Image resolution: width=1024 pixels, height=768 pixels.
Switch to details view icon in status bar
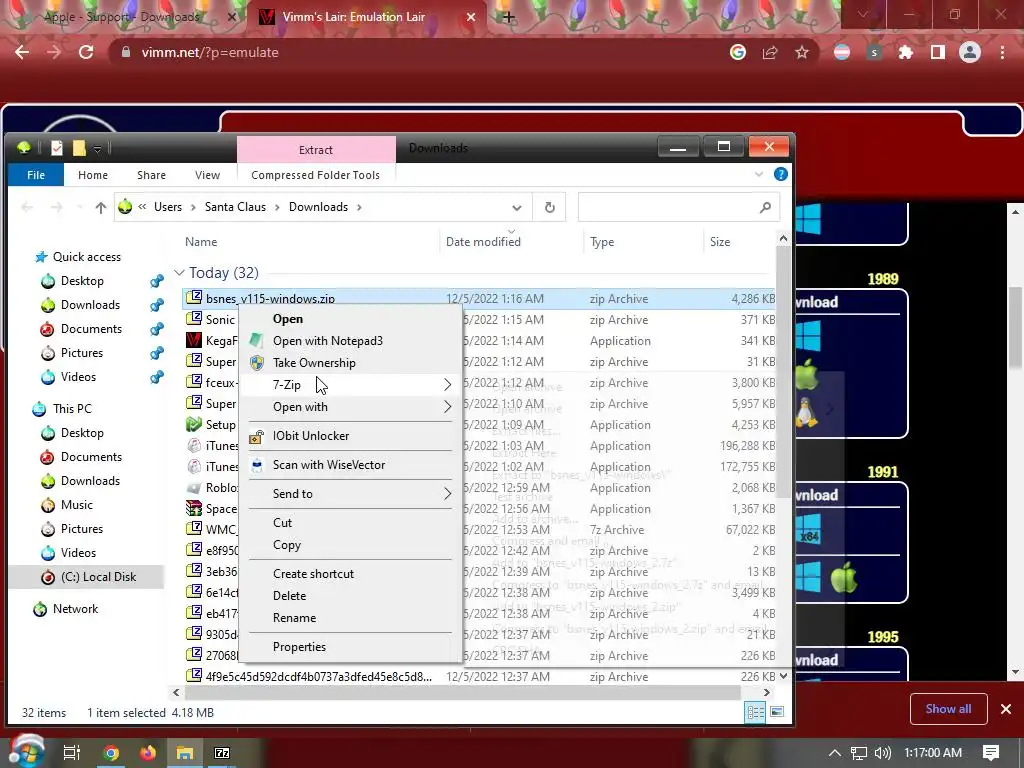click(756, 712)
